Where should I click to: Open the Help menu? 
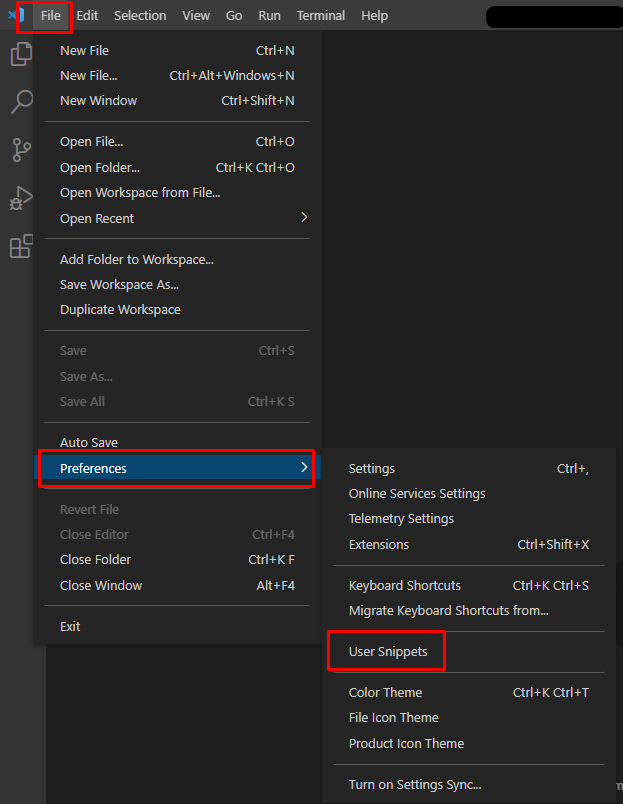pyautogui.click(x=374, y=15)
